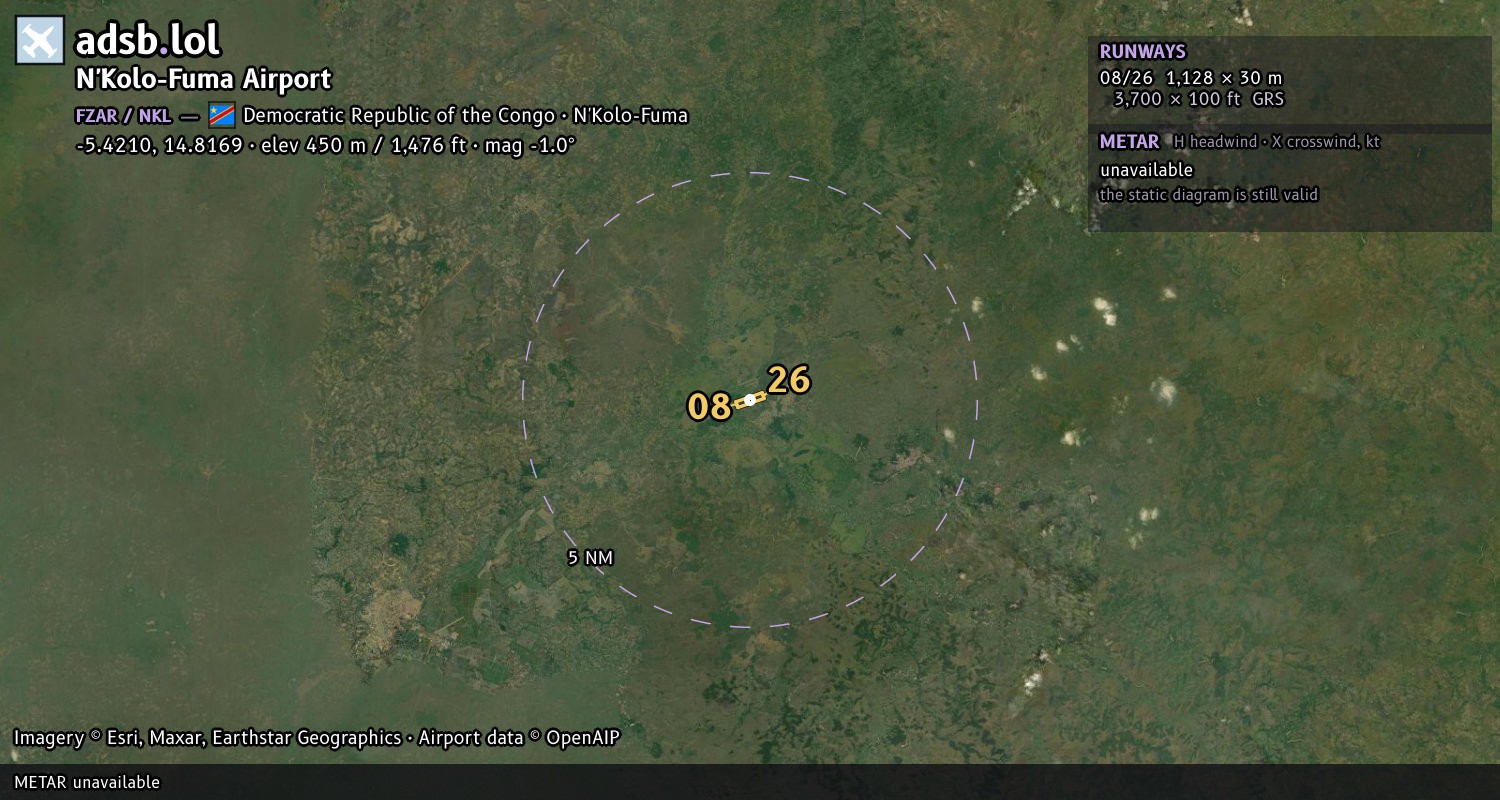
Task: Click the unavailable text in the METAR panel
Action: 1146,170
